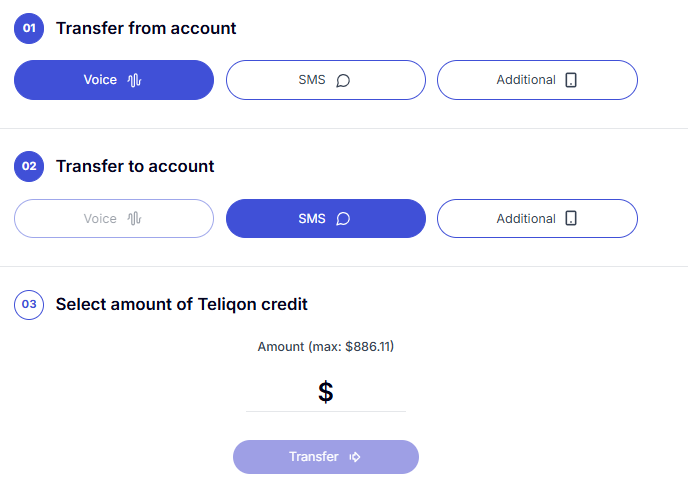This screenshot has height=493, width=688.
Task: Click the arrow icon on the Transfer button
Action: pyautogui.click(x=355, y=457)
